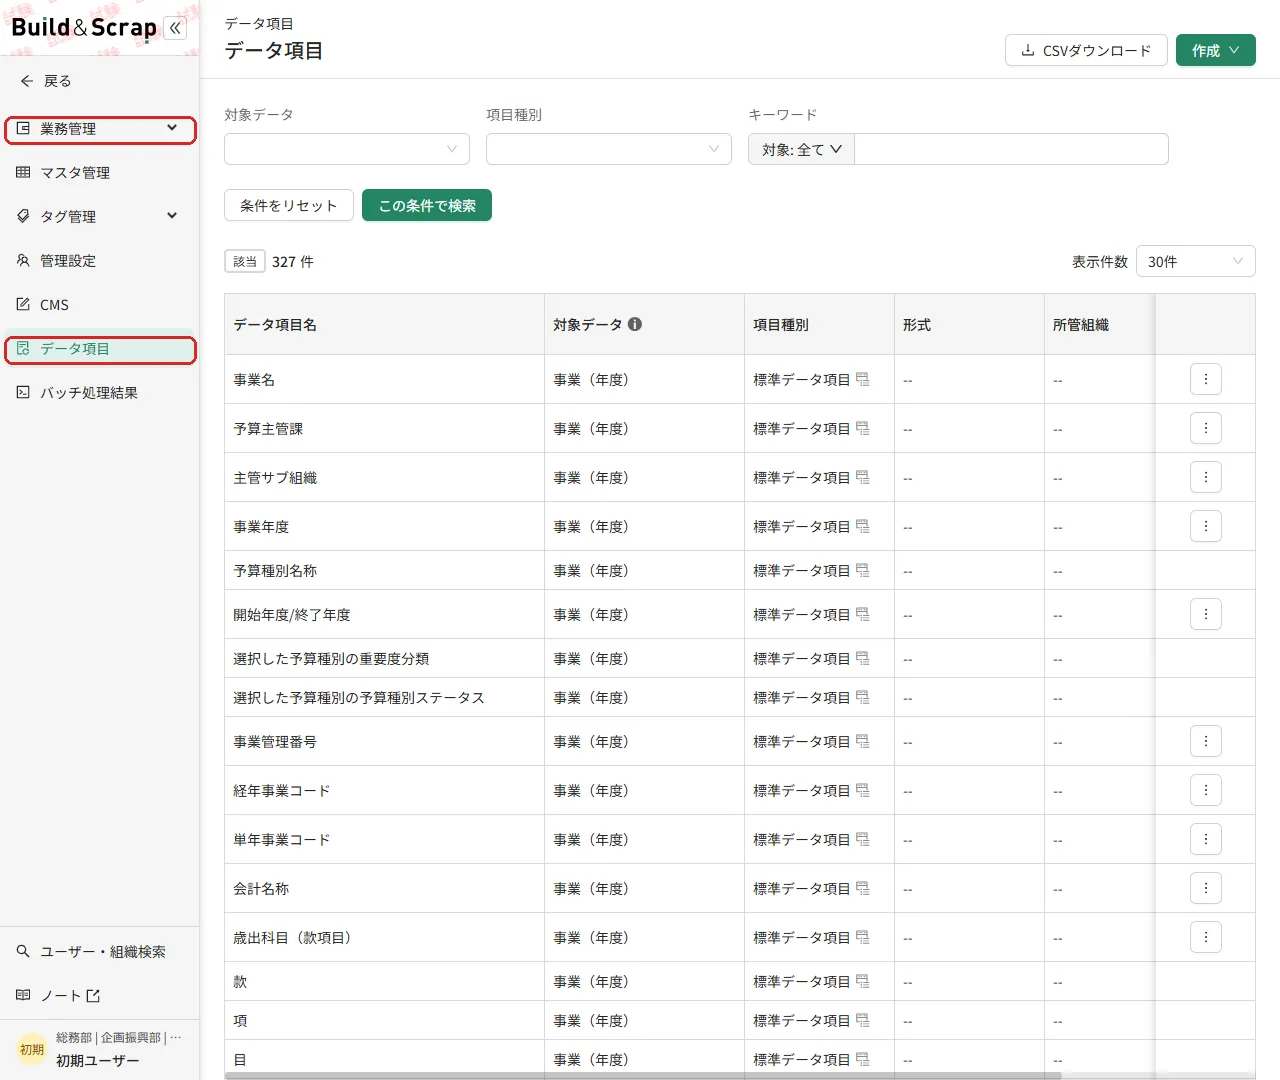Open the more-actions menu for 歳出科目（款項目） row
This screenshot has height=1080, width=1280.
[x=1206, y=937]
